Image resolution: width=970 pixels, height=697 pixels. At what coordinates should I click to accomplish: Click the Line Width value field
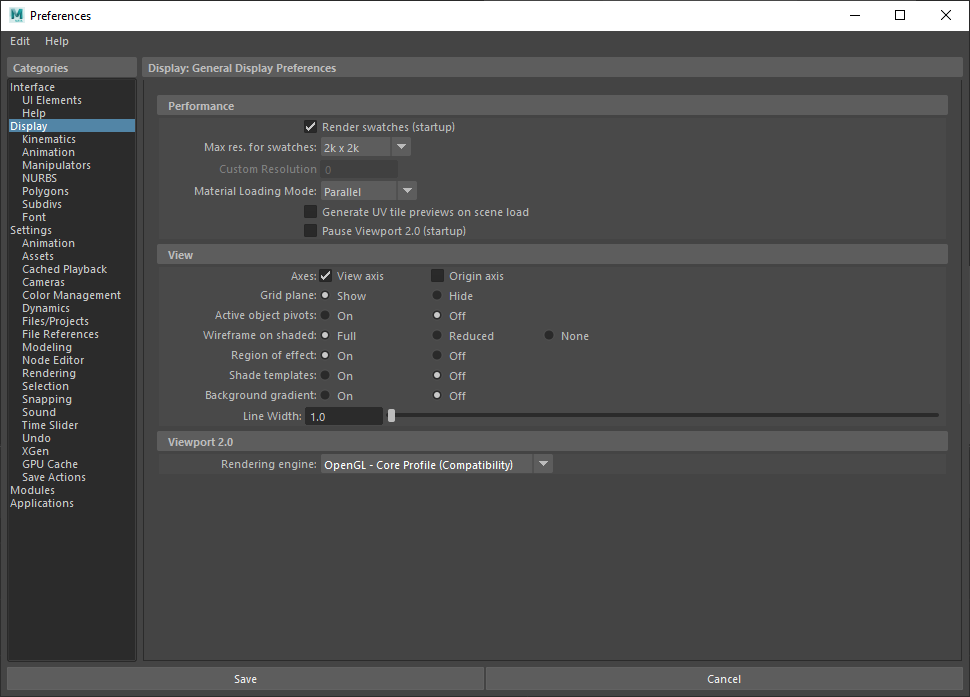[x=344, y=416]
